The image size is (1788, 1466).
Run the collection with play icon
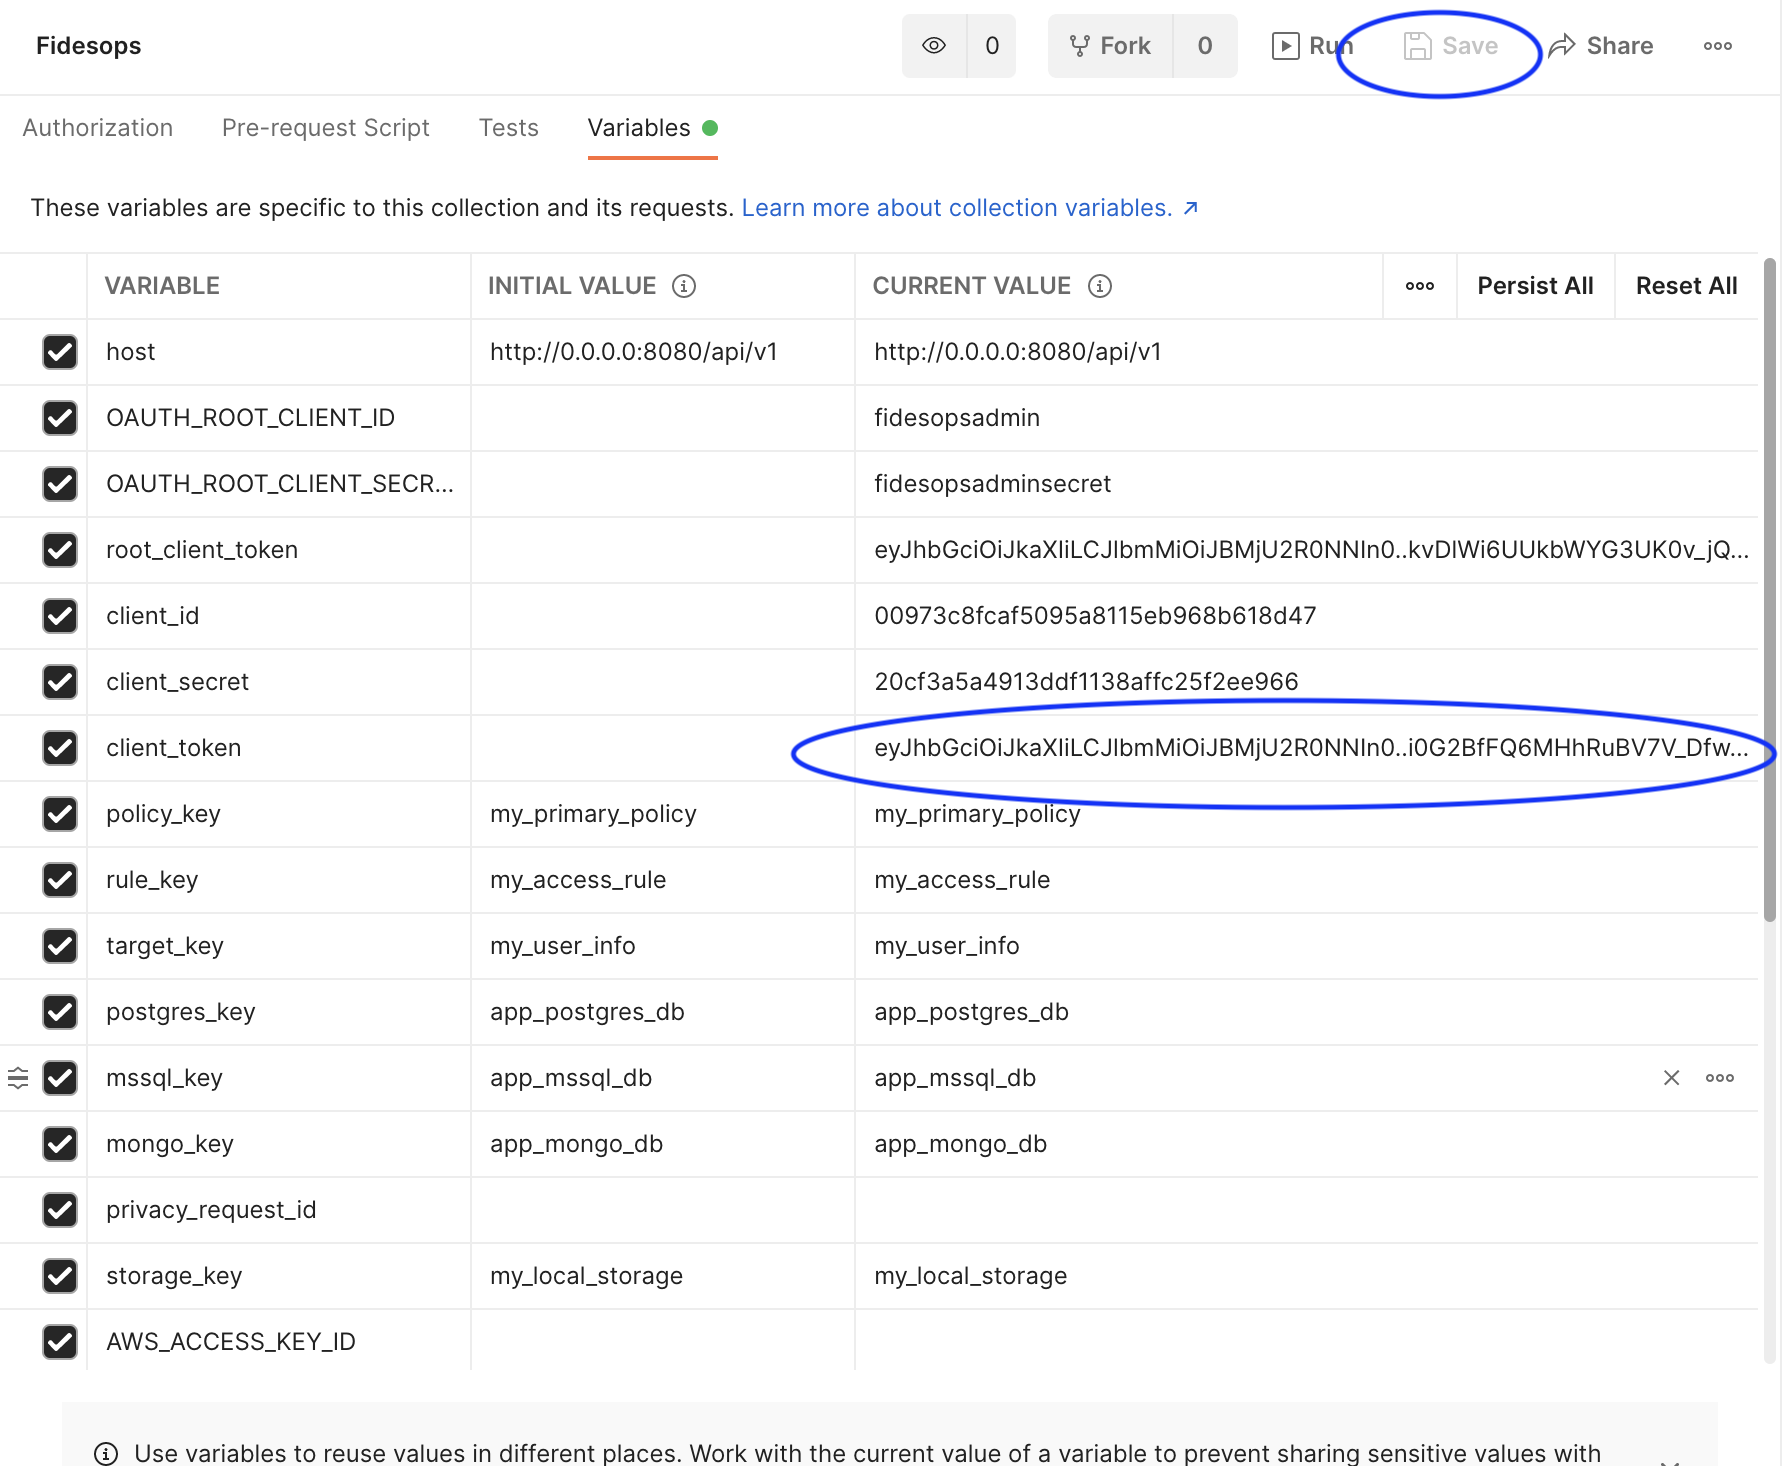1310,46
